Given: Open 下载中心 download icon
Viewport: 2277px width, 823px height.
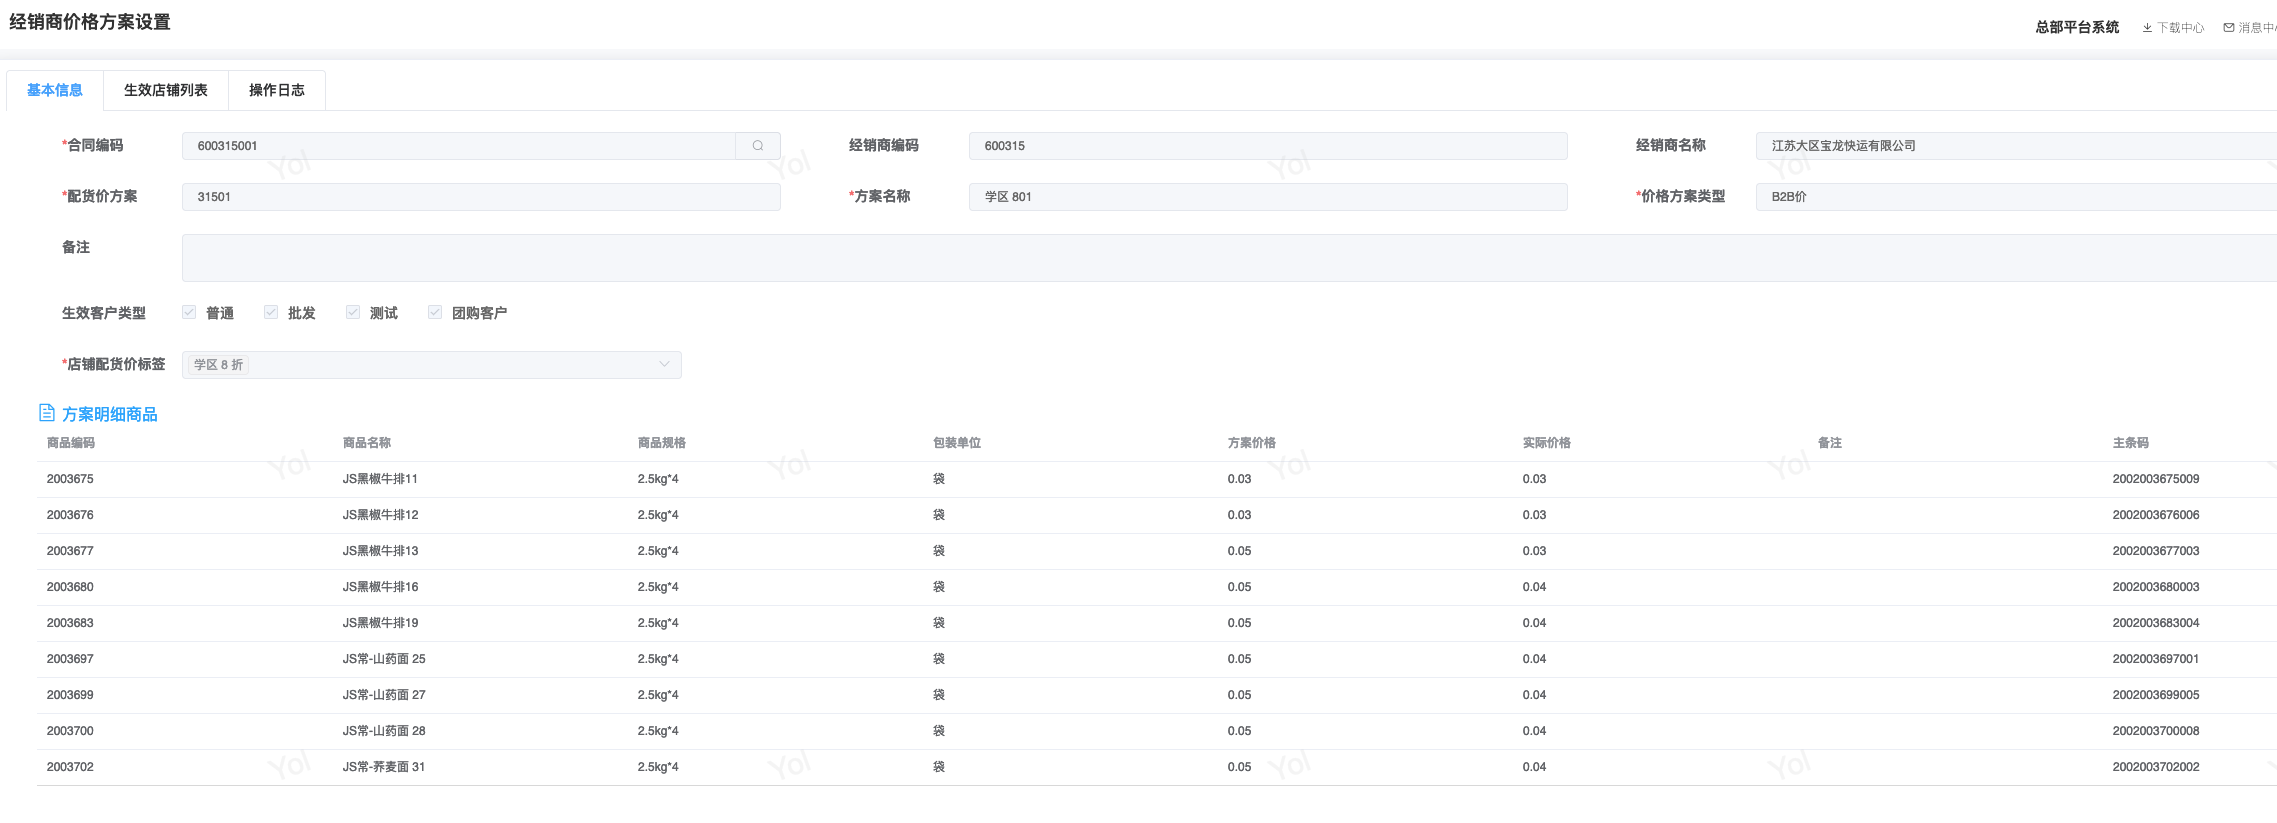Looking at the screenshot, I should tap(2147, 28).
